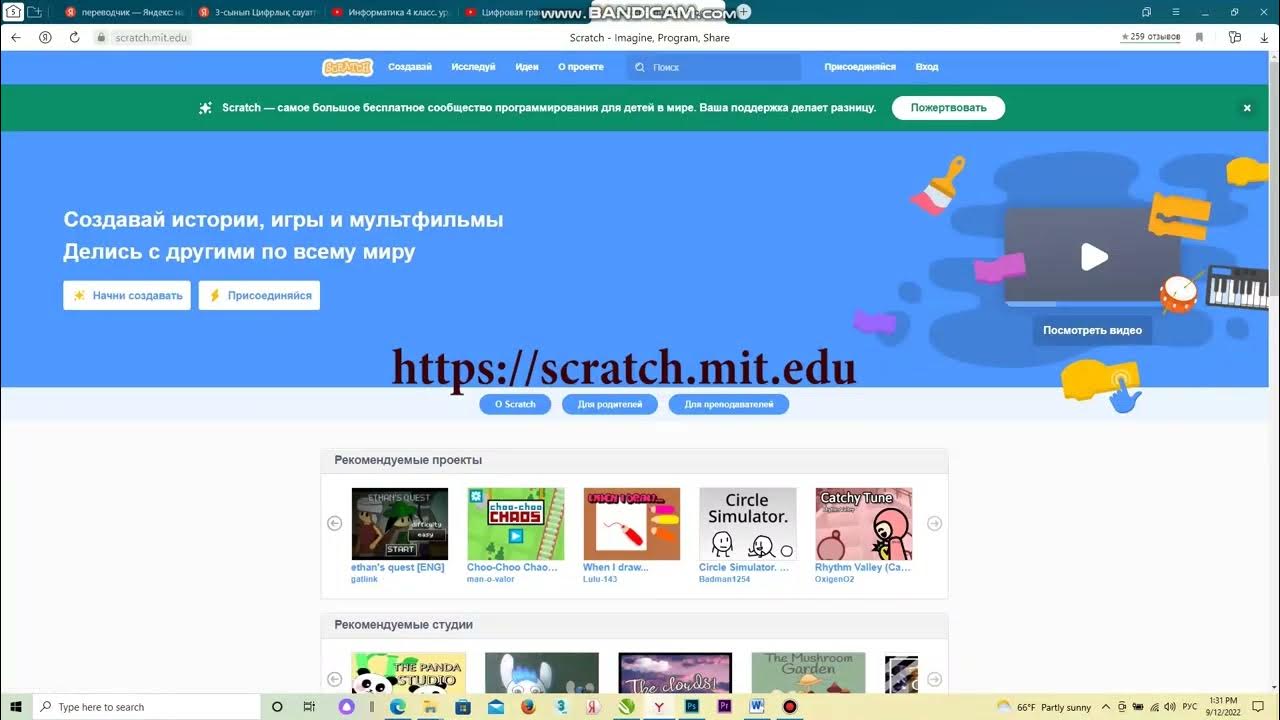The width and height of the screenshot is (1280, 720).
Task: Expand hidden system tray icons chevron
Action: (1106, 707)
